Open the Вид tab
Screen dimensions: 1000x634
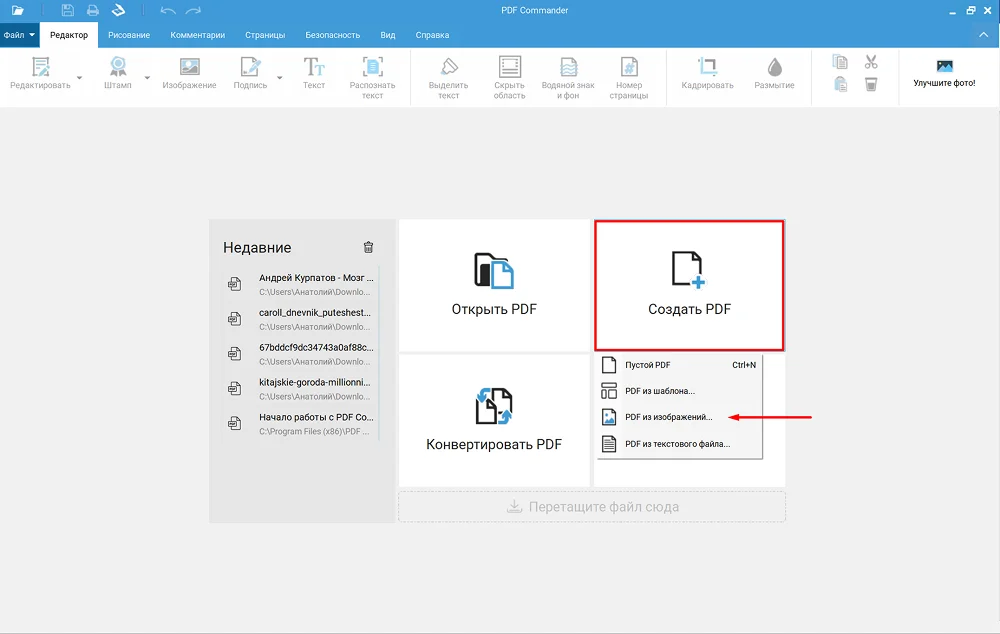tap(388, 35)
